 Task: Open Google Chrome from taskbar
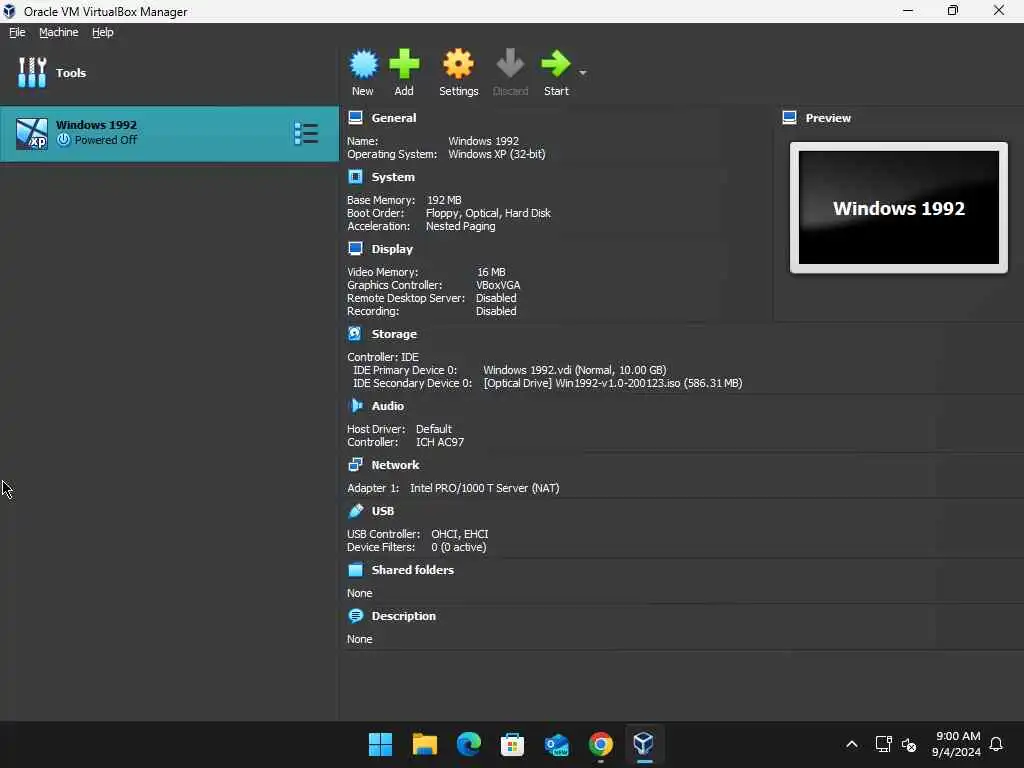pos(600,744)
